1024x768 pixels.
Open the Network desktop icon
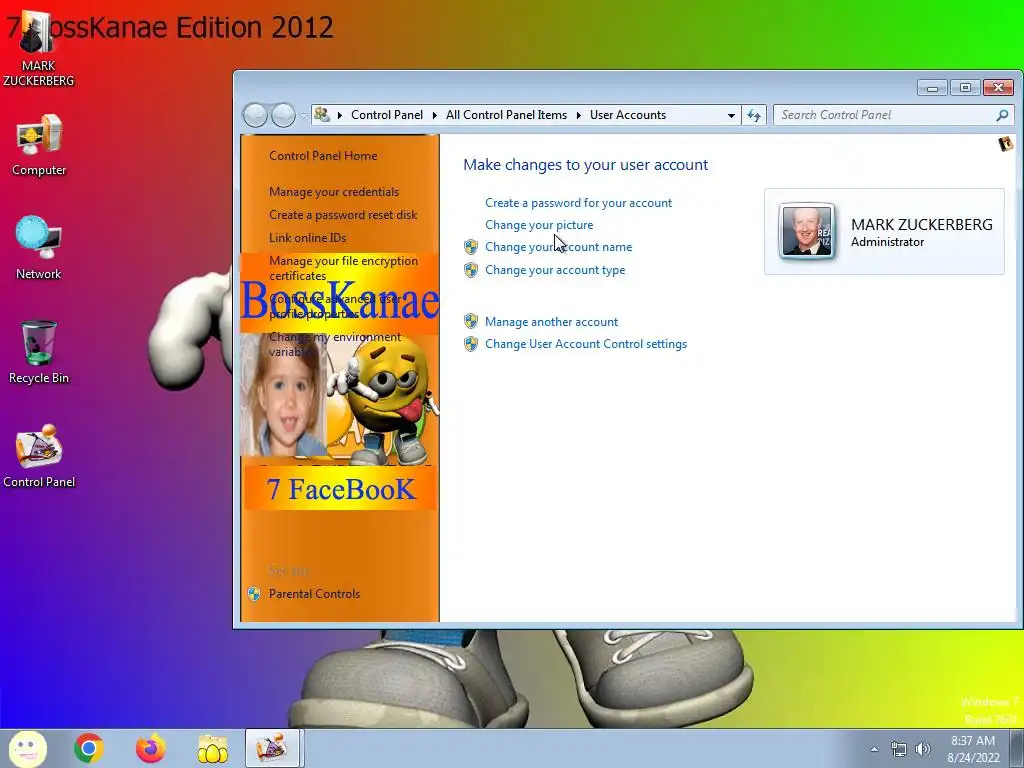pyautogui.click(x=39, y=248)
